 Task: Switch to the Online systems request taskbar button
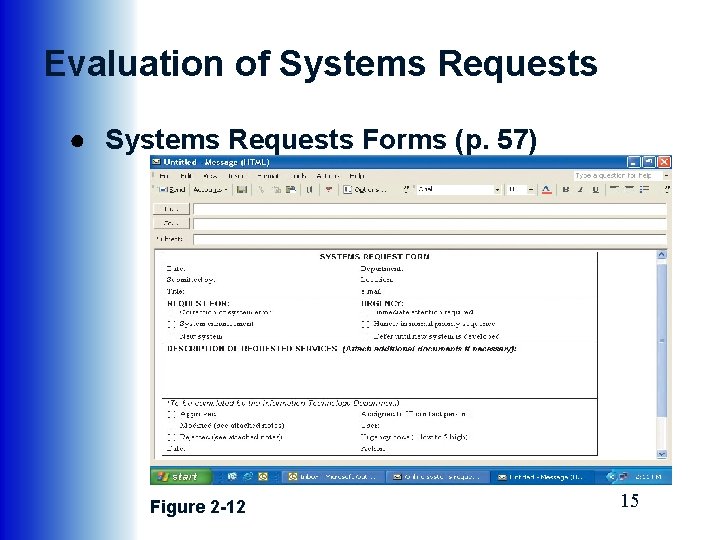pyautogui.click(x=437, y=477)
